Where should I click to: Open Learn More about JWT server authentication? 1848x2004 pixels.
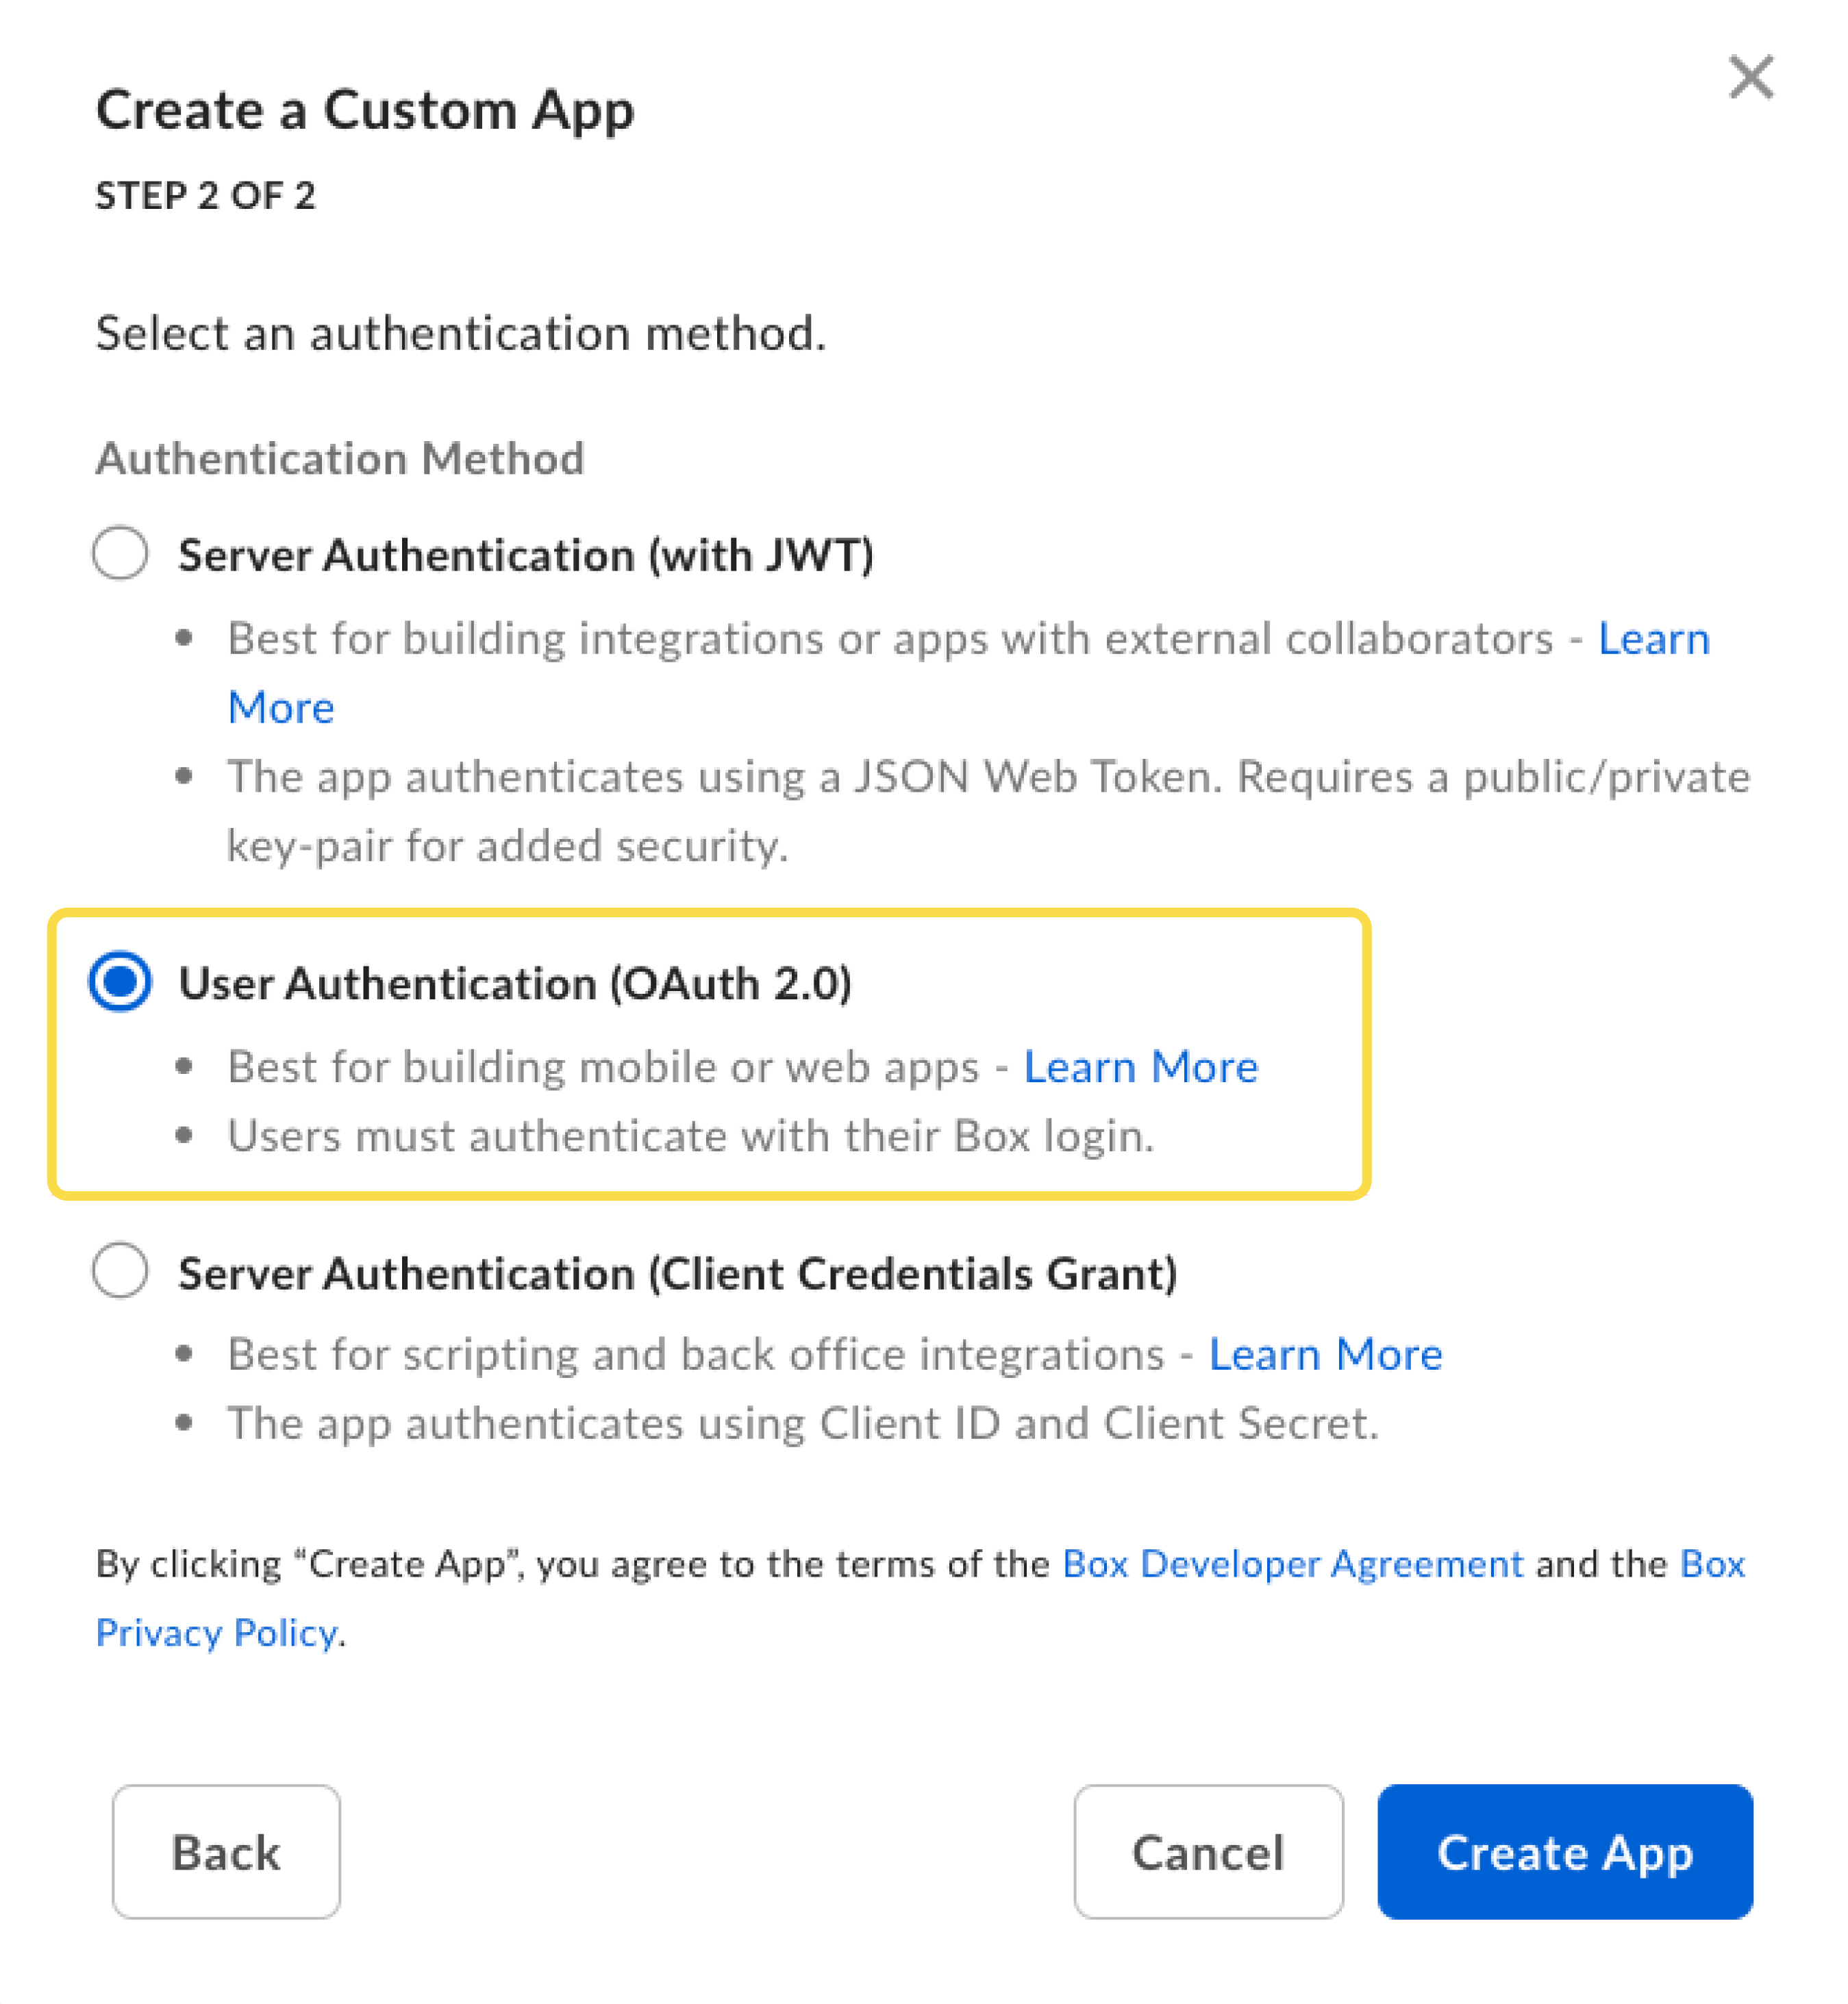point(1654,638)
